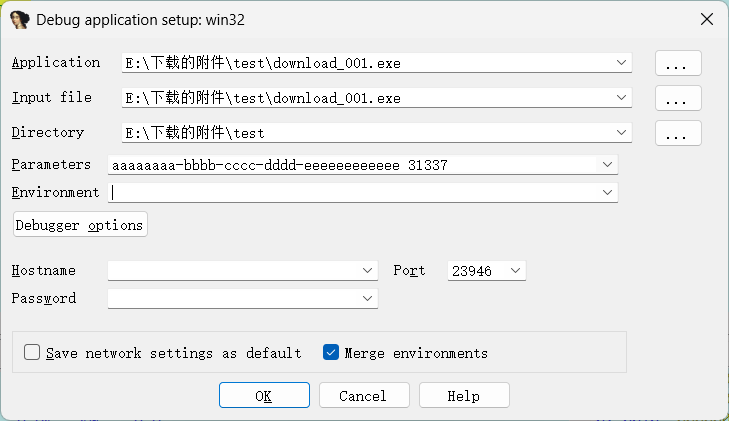729x421 pixels.
Task: Expand the Directory path dropdown
Action: coord(621,132)
